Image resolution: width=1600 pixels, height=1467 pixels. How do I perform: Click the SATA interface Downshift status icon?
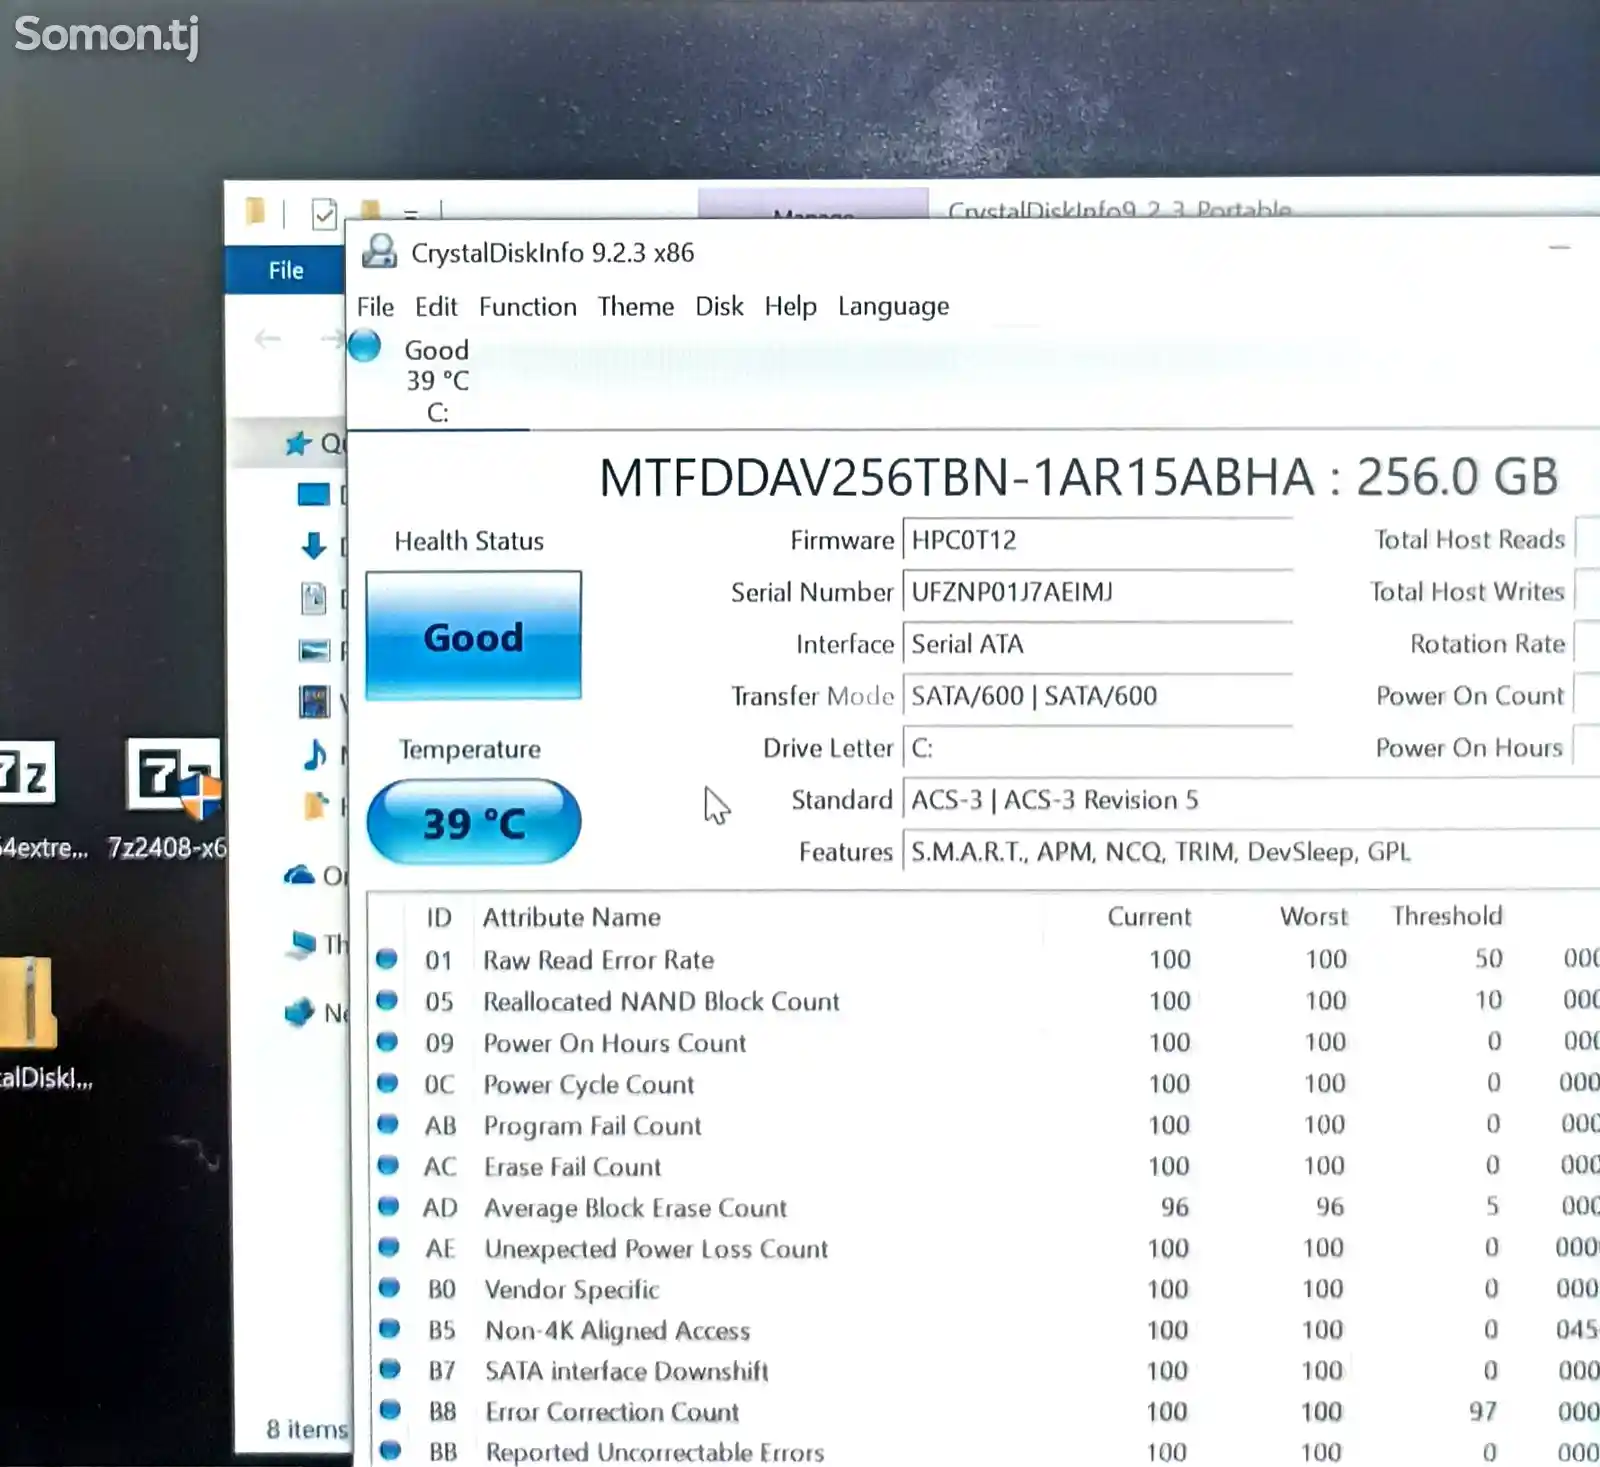pyautogui.click(x=390, y=1369)
